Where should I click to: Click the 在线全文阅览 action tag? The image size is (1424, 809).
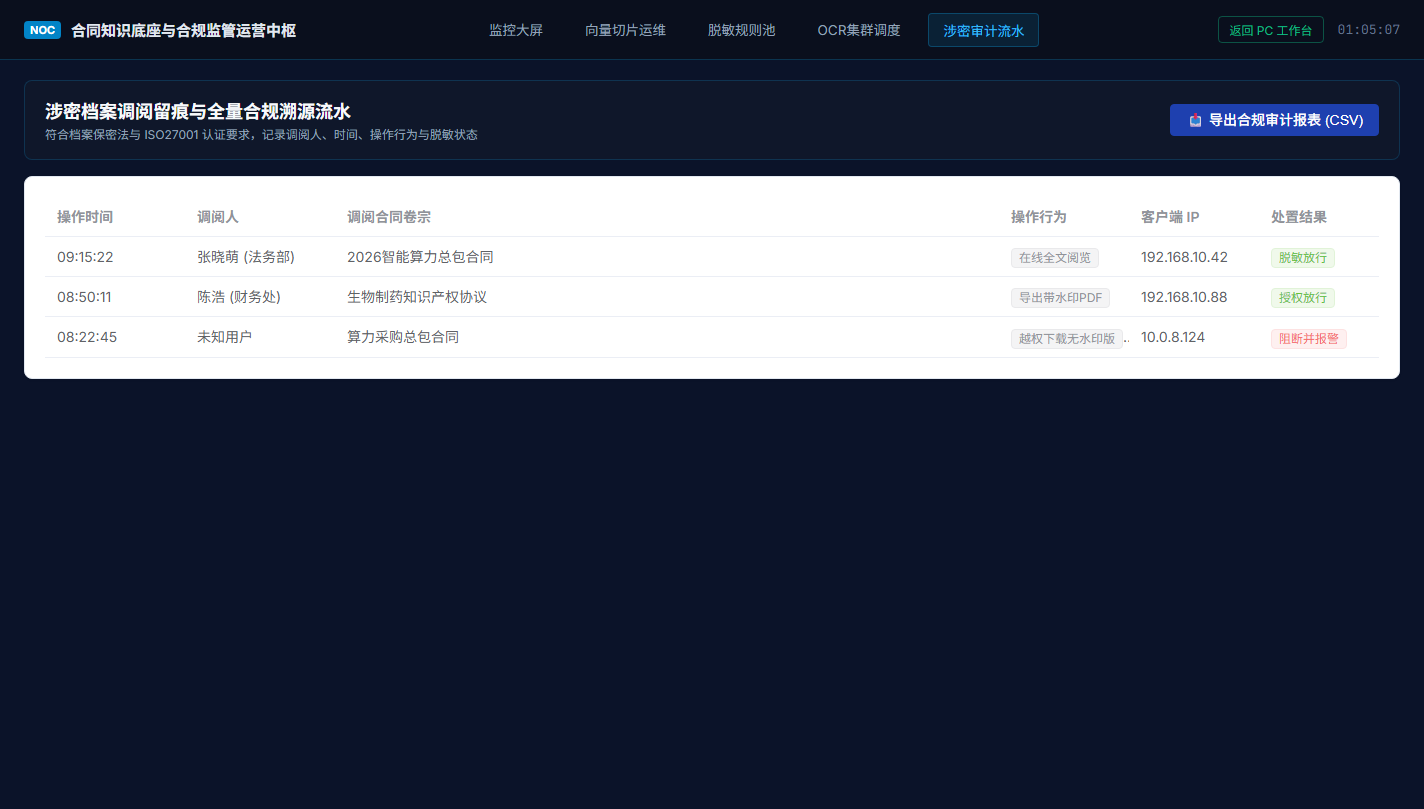tap(1055, 258)
